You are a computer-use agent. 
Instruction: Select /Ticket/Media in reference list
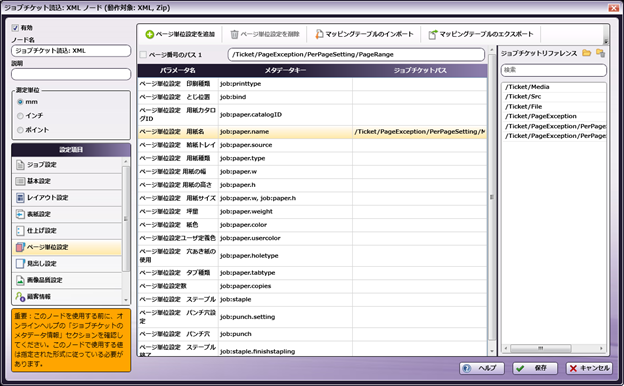pos(553,87)
